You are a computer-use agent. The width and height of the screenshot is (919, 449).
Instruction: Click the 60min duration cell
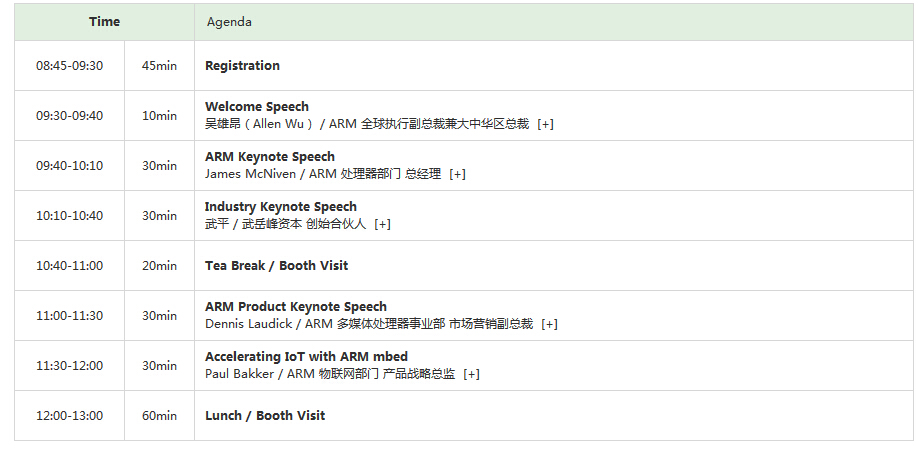tap(159, 416)
